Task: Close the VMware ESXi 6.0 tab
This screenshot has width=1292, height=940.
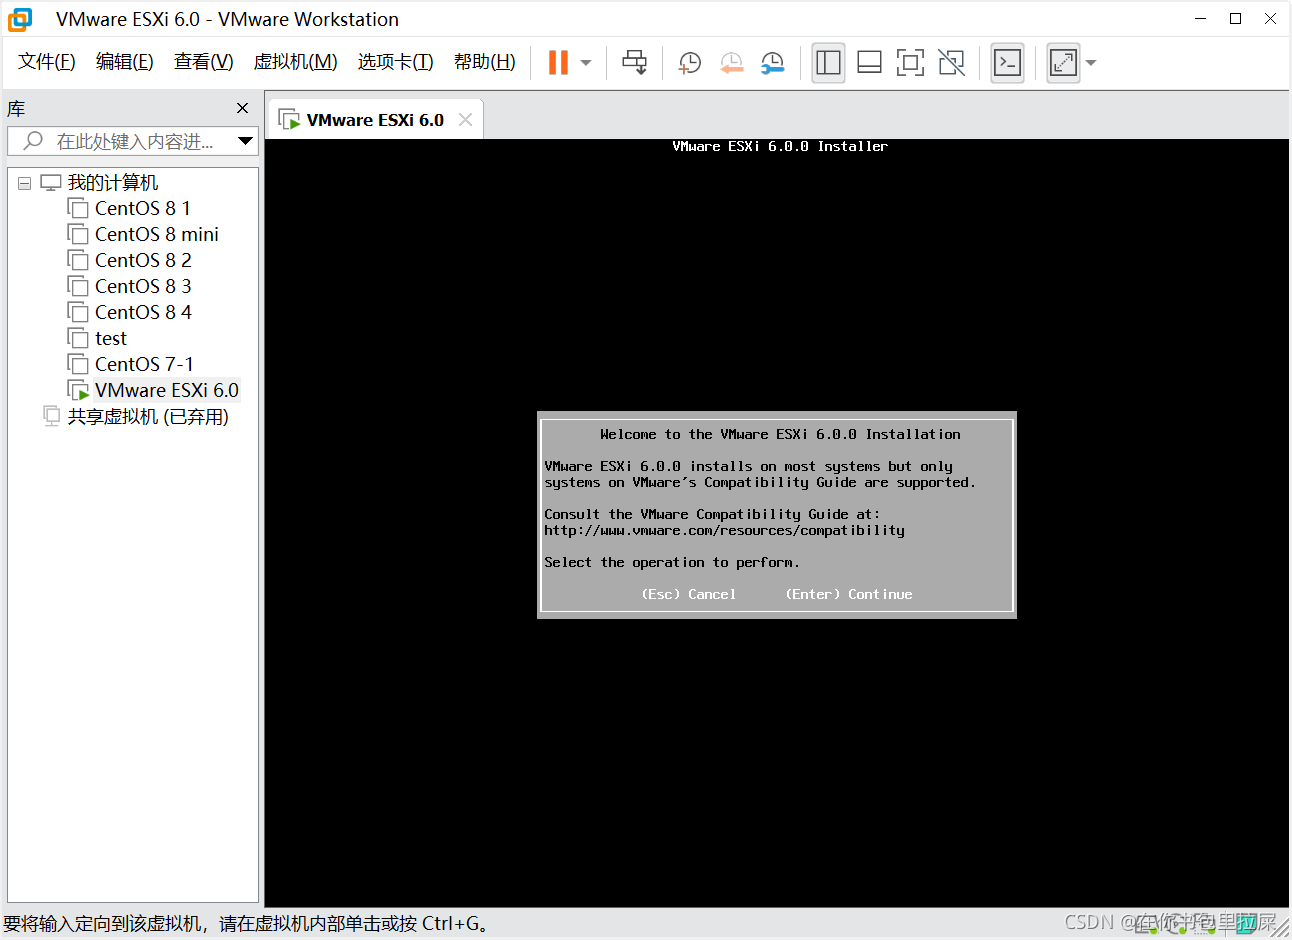Action: click(465, 120)
